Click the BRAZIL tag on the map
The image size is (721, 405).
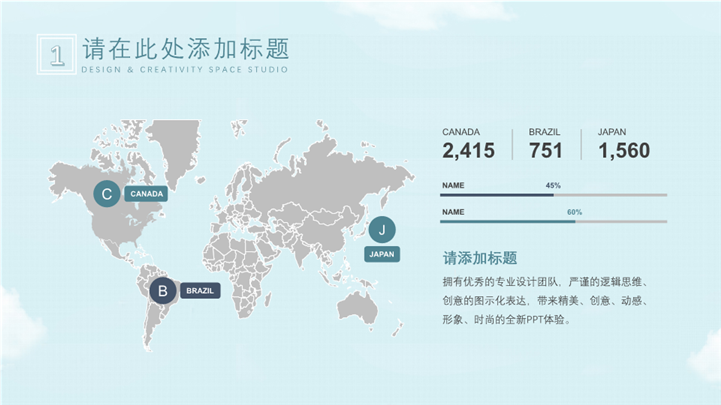click(200, 291)
